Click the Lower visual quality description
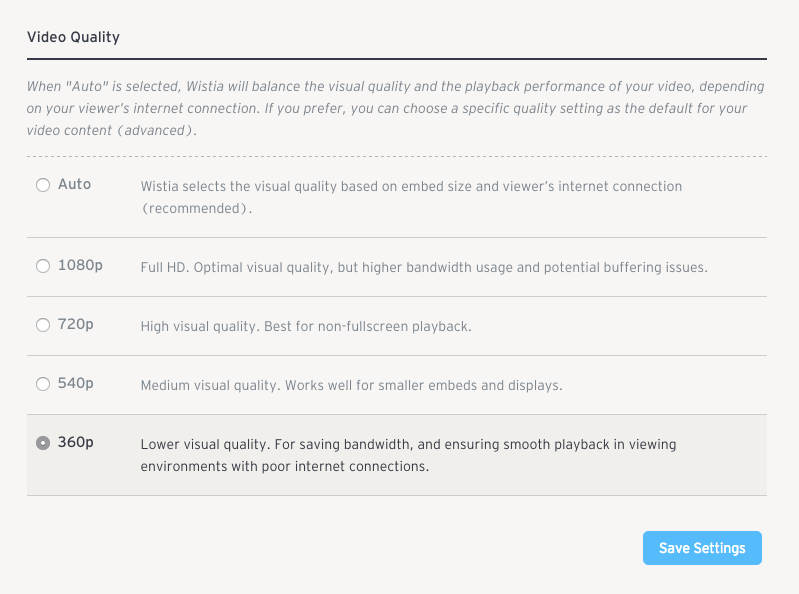Viewport: 799px width, 594px height. (408, 455)
